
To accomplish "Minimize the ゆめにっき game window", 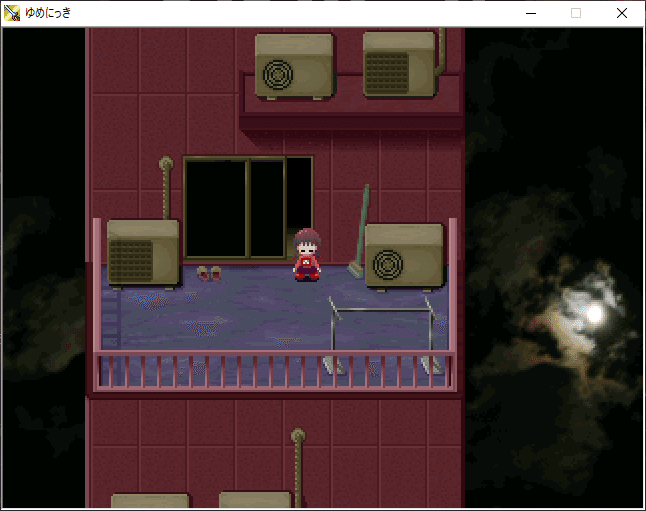I will point(531,13).
